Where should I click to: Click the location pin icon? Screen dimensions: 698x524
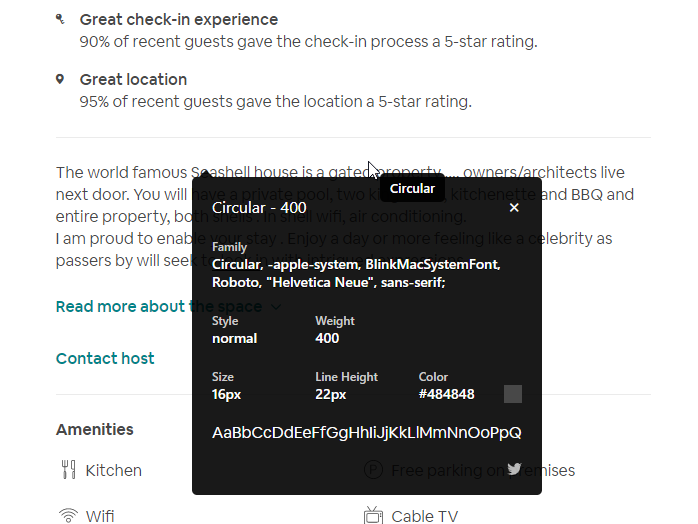click(60, 79)
